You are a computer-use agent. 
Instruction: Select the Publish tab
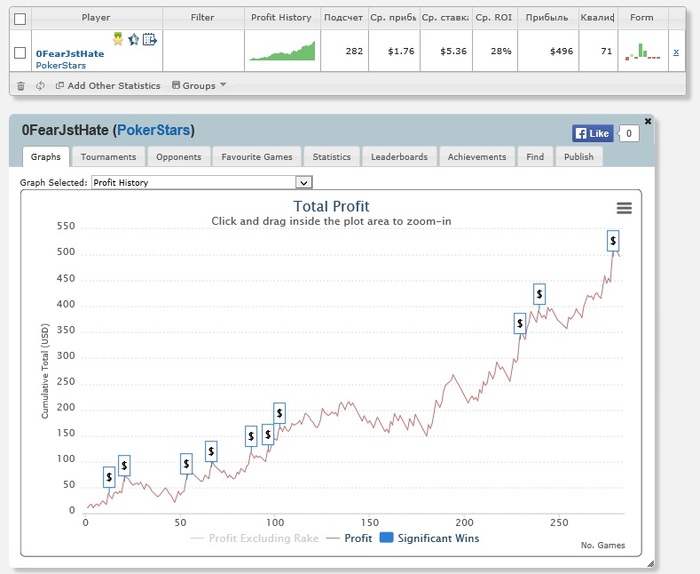[x=579, y=157]
